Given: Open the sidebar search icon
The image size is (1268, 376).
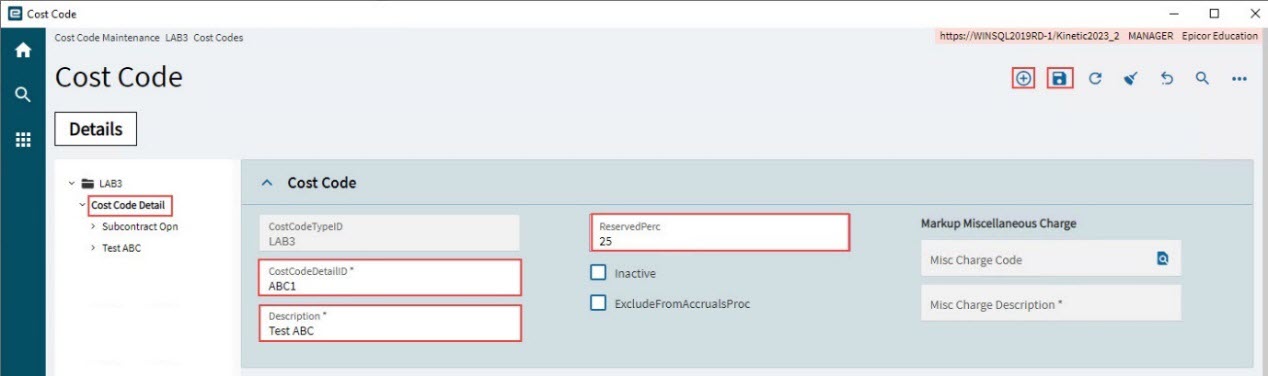Looking at the screenshot, I should pyautogui.click(x=22, y=95).
